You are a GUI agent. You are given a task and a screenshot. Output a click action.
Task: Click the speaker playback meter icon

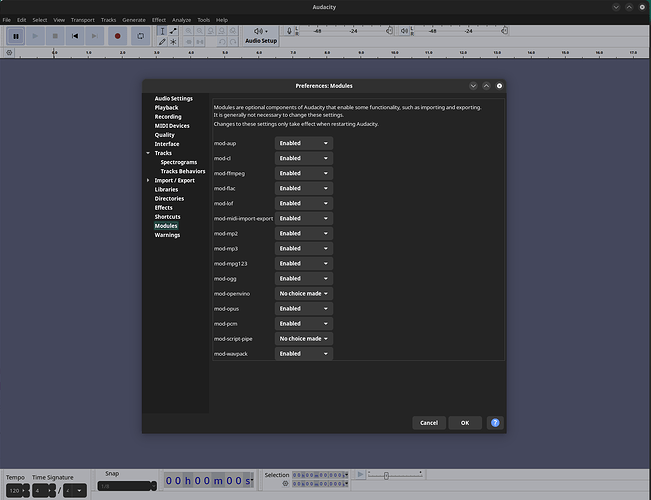click(x=404, y=31)
